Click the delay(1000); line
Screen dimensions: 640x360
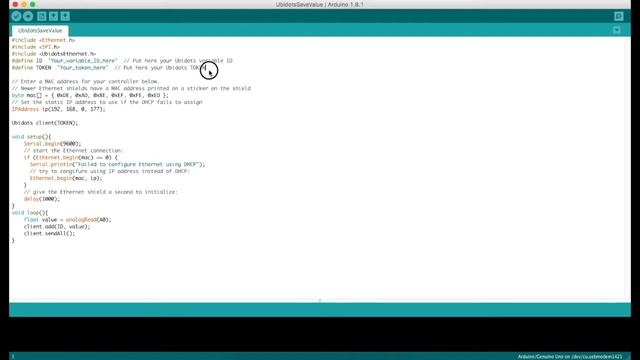42,199
